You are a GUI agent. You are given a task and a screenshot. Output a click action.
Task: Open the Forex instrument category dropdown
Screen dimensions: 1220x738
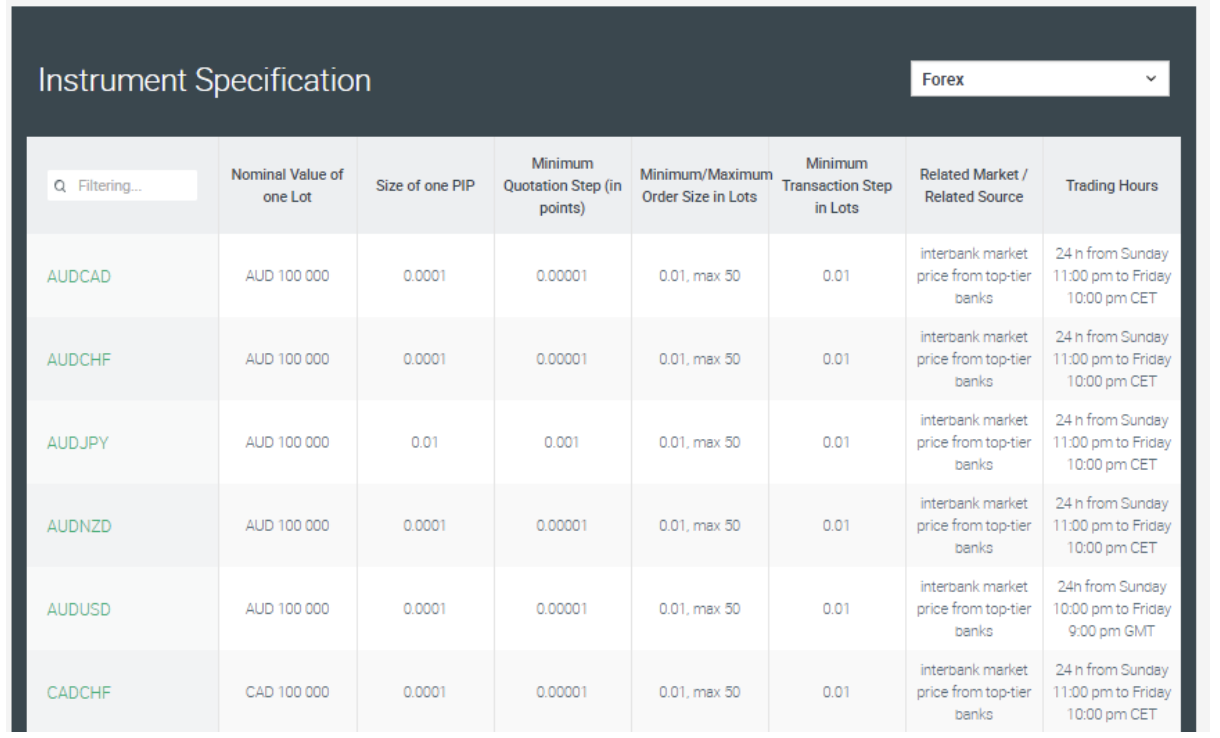pos(1039,79)
